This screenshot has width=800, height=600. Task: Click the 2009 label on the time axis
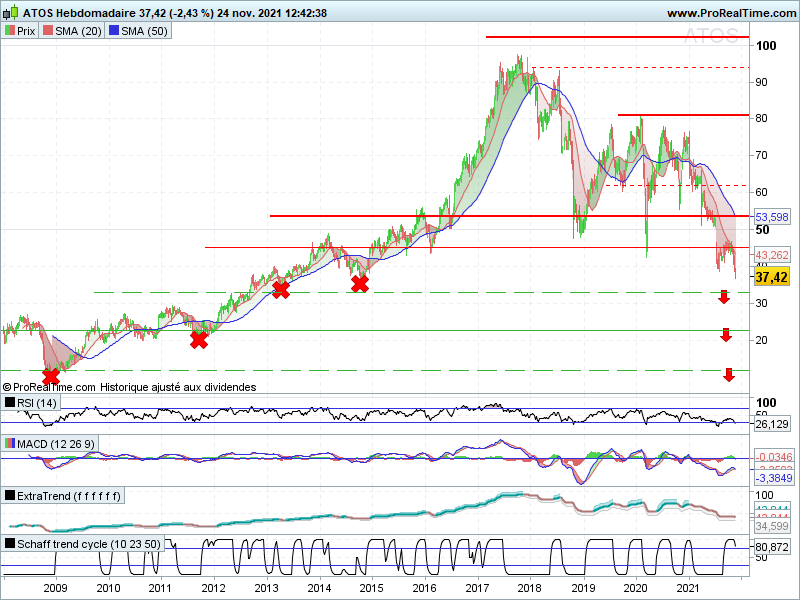[55, 588]
